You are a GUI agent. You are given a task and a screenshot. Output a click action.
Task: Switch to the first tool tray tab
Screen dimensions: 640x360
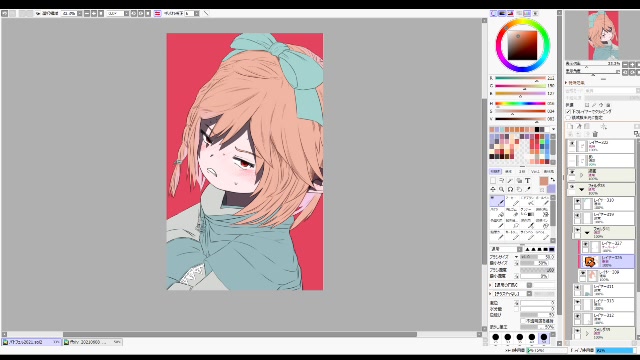tap(495, 171)
